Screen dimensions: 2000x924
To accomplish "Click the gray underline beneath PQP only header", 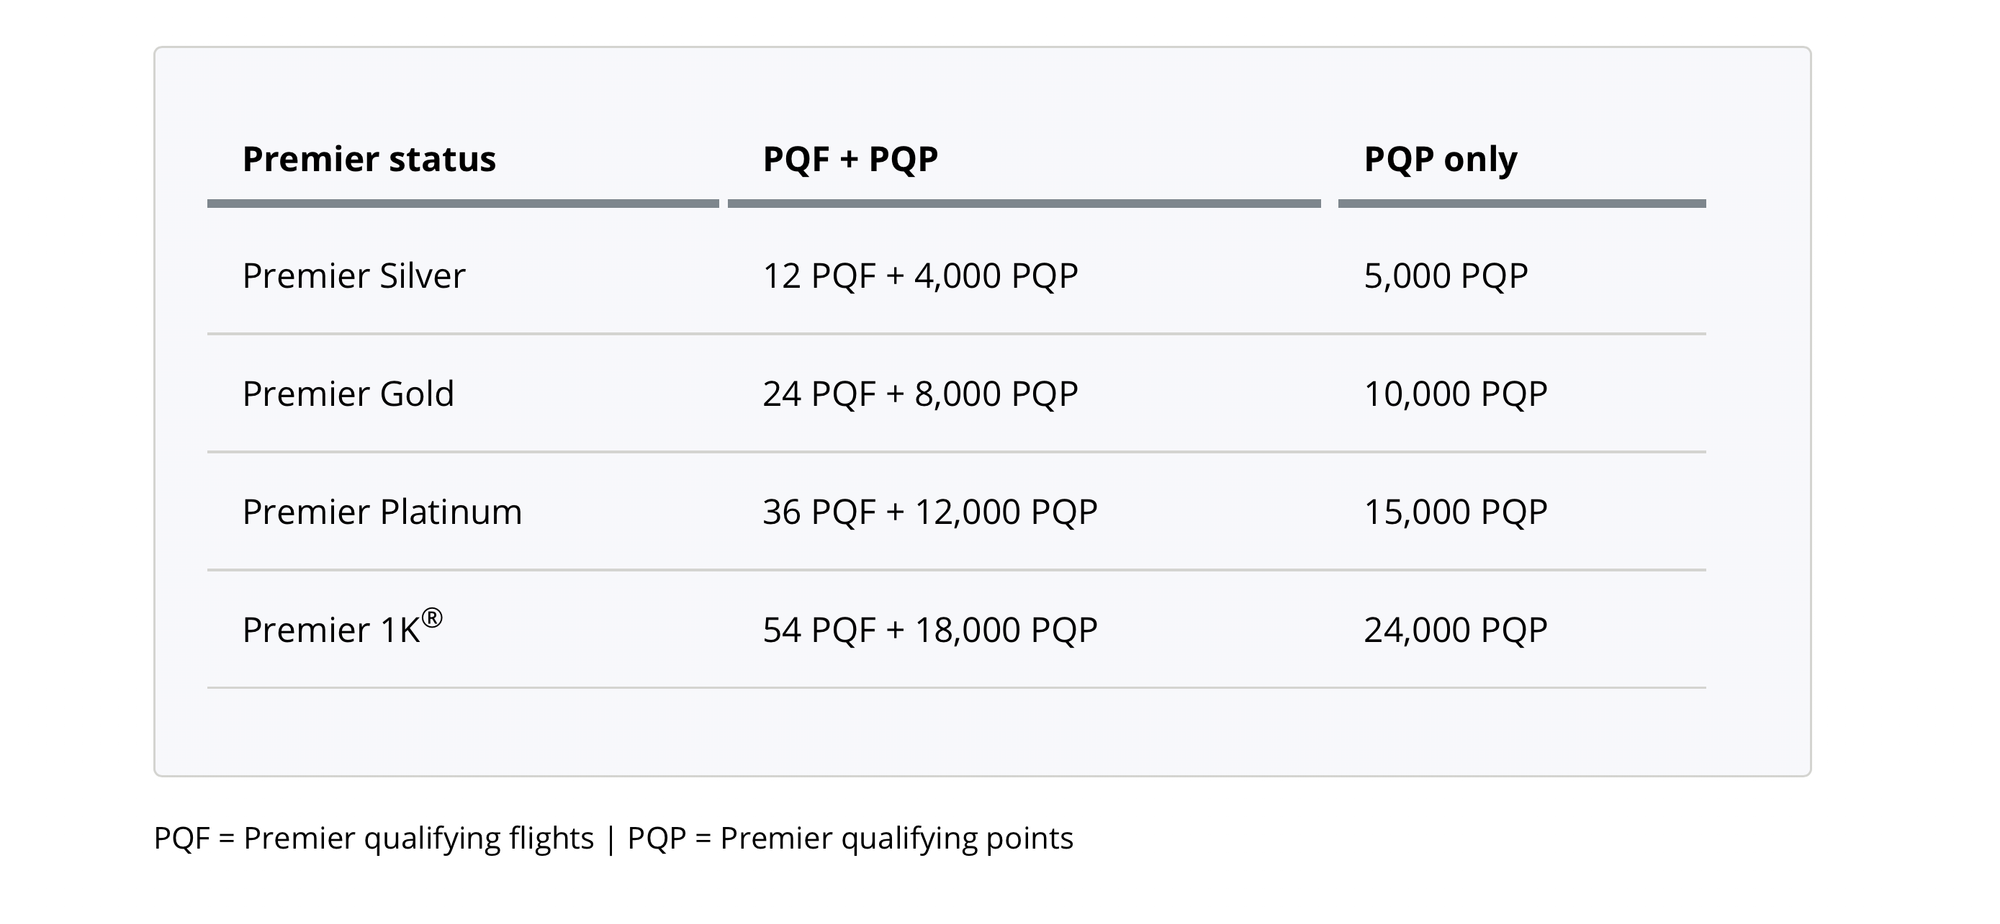I will click(x=1522, y=204).
